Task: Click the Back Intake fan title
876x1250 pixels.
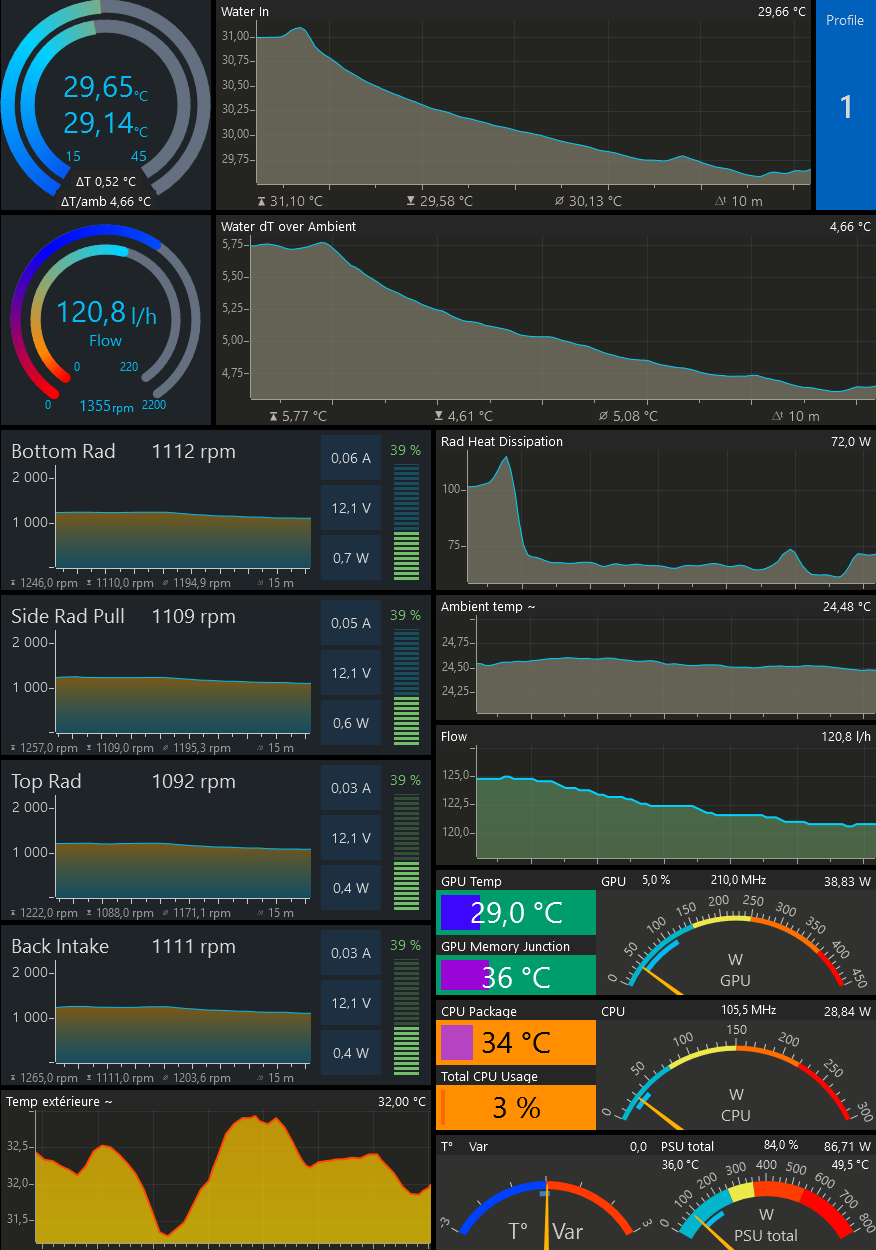Action: pyautogui.click(x=60, y=946)
